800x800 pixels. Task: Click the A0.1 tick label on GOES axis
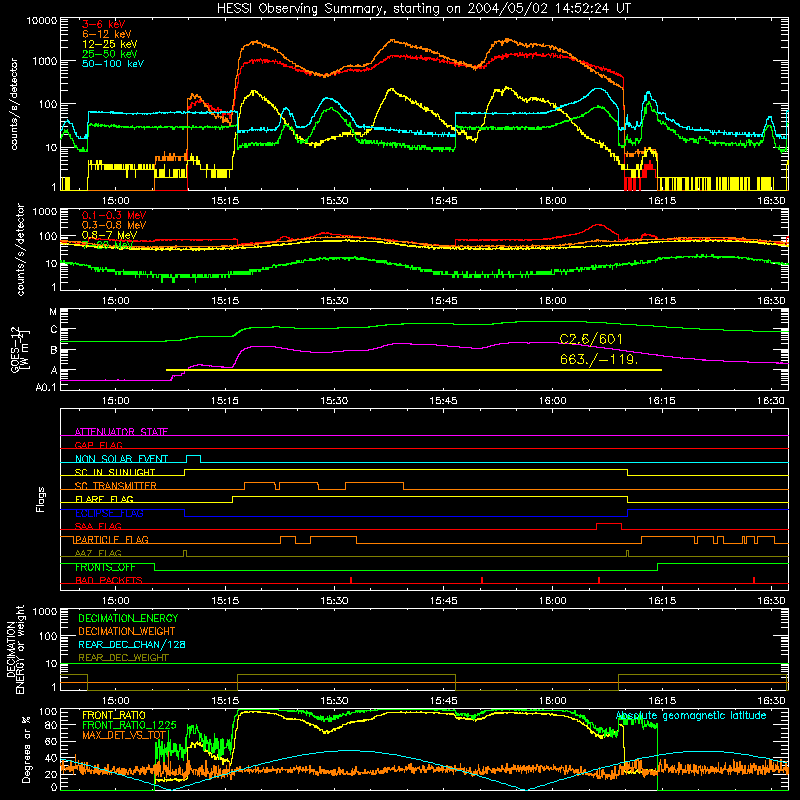[x=46, y=388]
